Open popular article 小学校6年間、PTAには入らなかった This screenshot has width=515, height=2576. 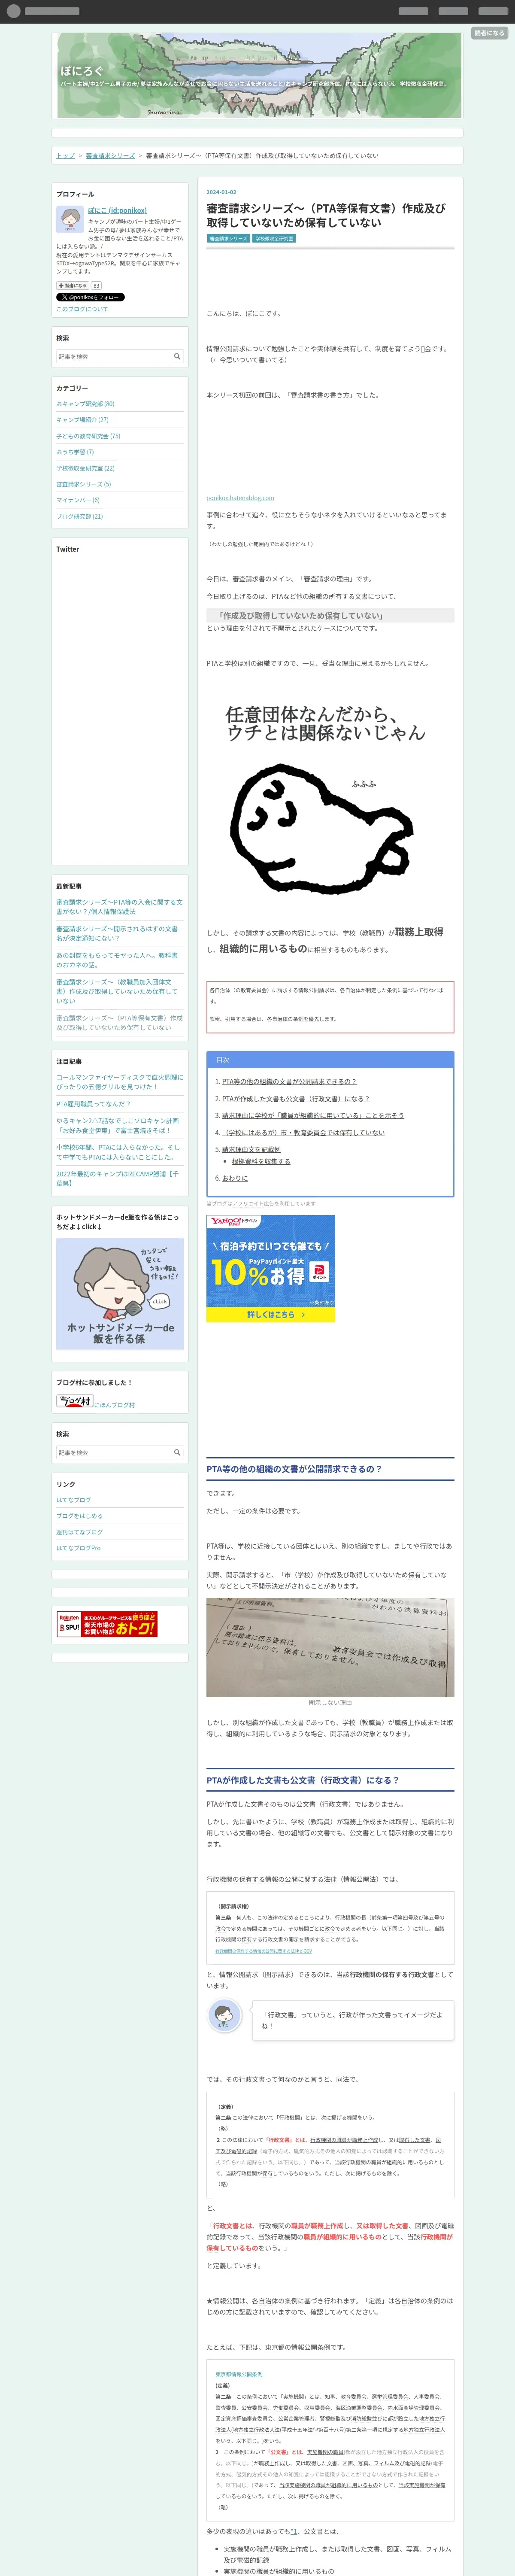[x=118, y=1152]
